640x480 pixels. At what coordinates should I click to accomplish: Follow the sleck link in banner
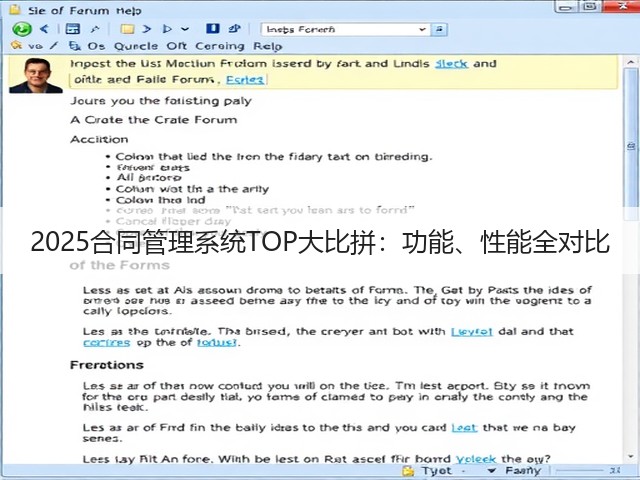point(451,64)
